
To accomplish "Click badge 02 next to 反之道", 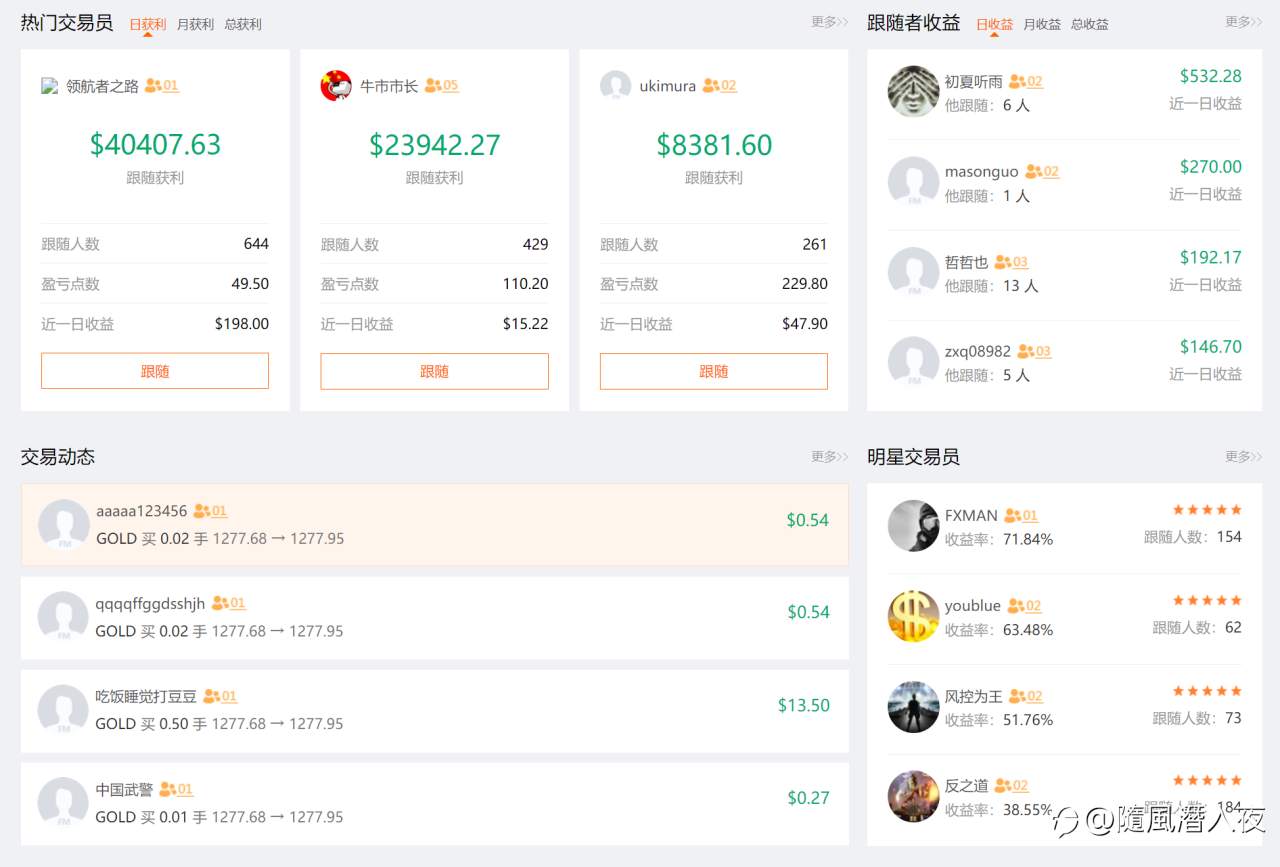I will tap(1012, 786).
